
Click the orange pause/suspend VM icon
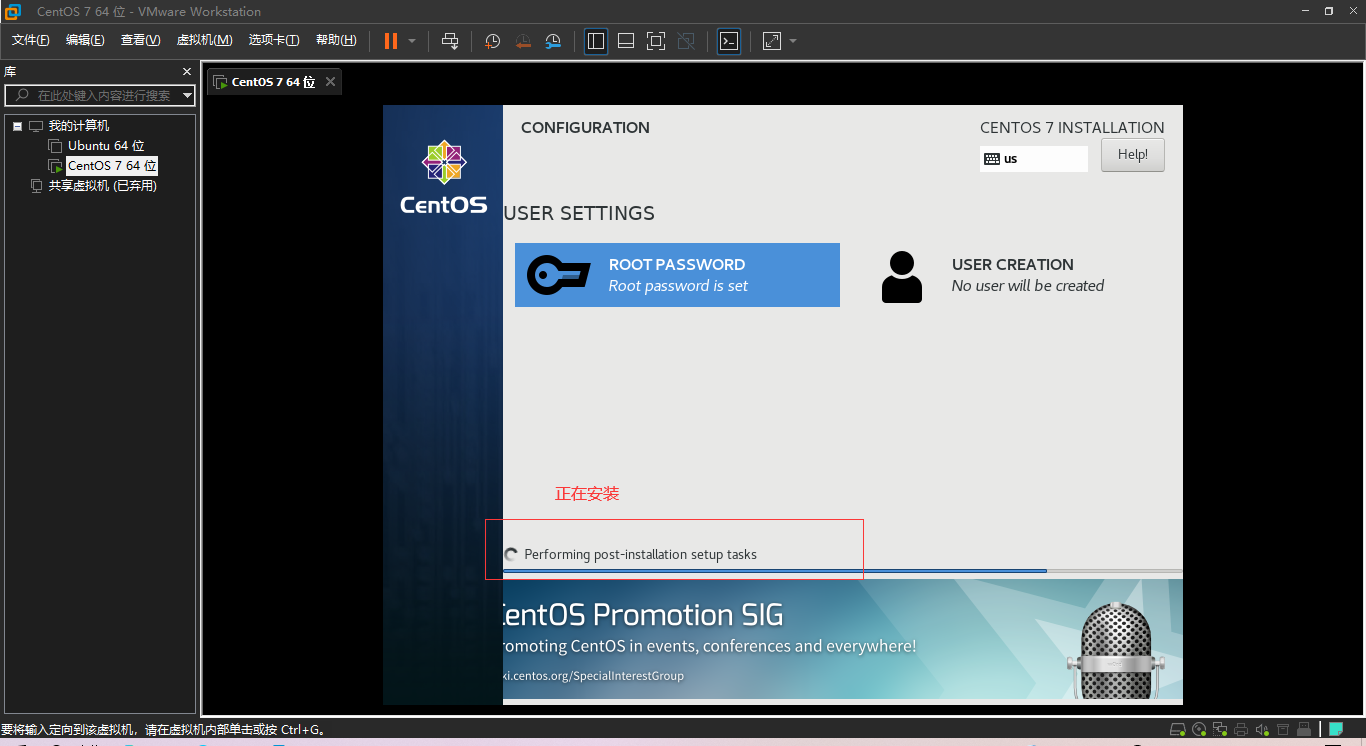tap(391, 41)
